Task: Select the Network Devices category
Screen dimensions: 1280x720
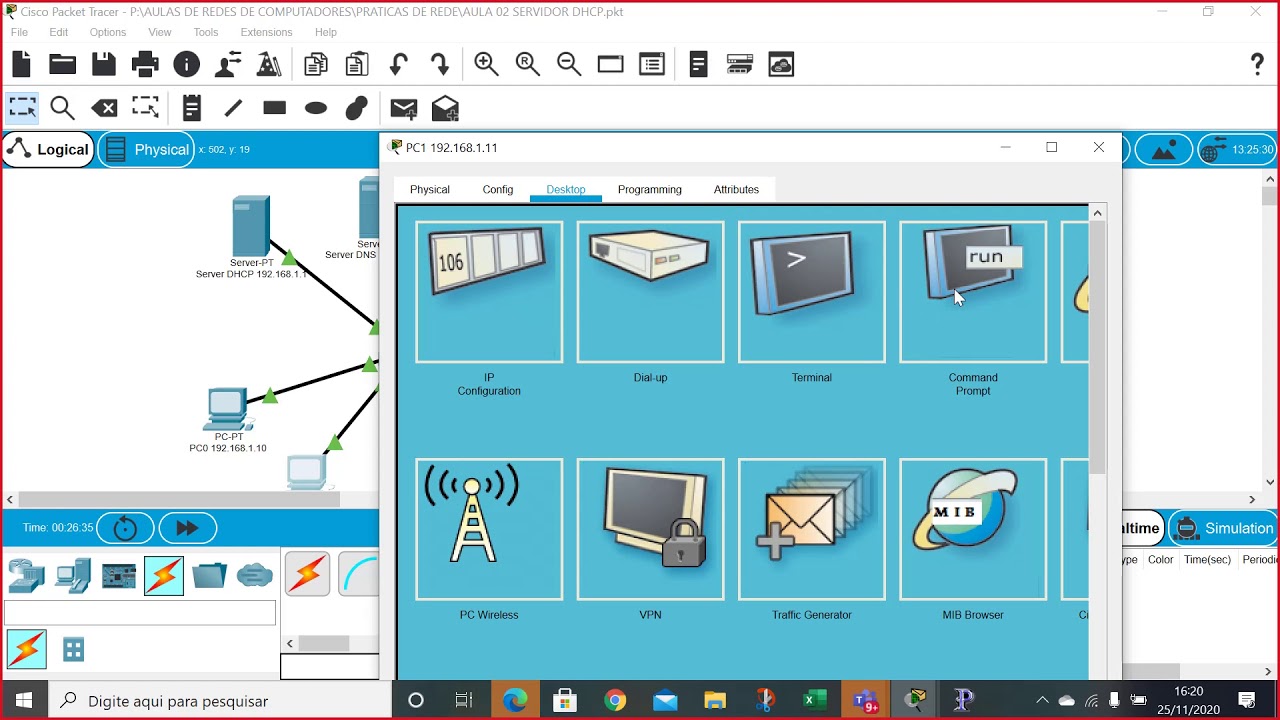Action: (x=26, y=576)
